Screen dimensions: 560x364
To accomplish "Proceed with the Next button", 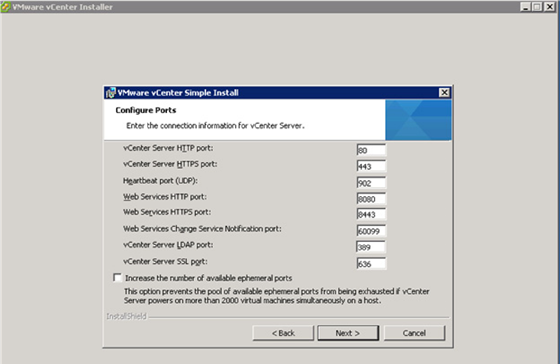I will pyautogui.click(x=348, y=333).
